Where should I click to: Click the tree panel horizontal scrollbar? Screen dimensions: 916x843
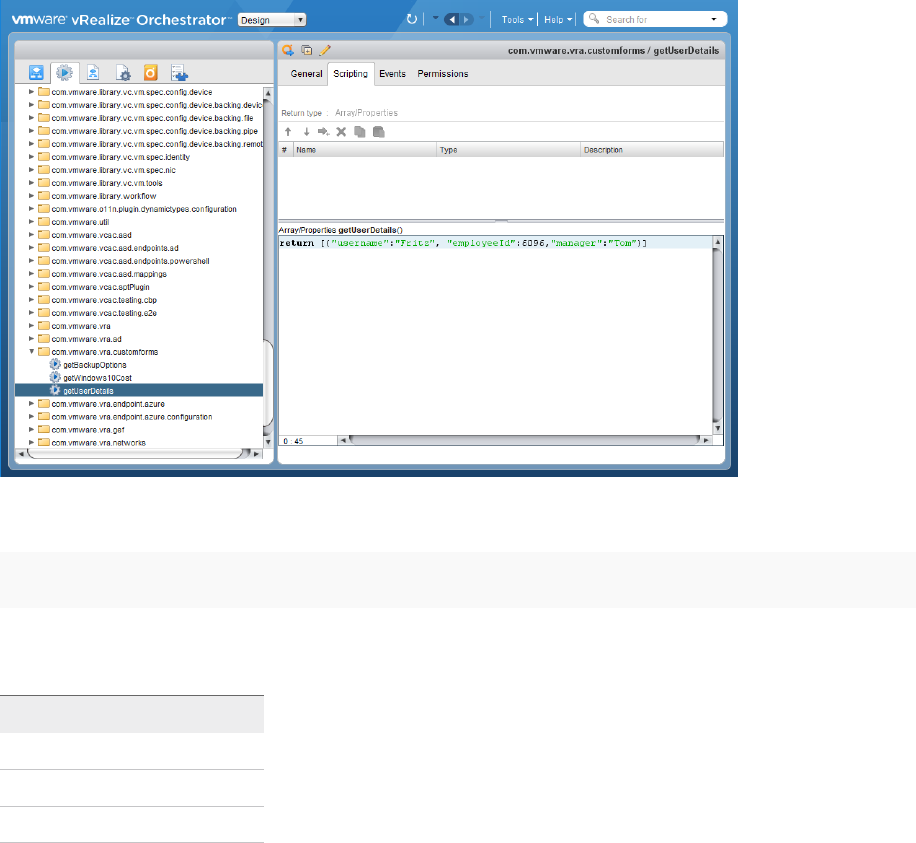[x=139, y=453]
